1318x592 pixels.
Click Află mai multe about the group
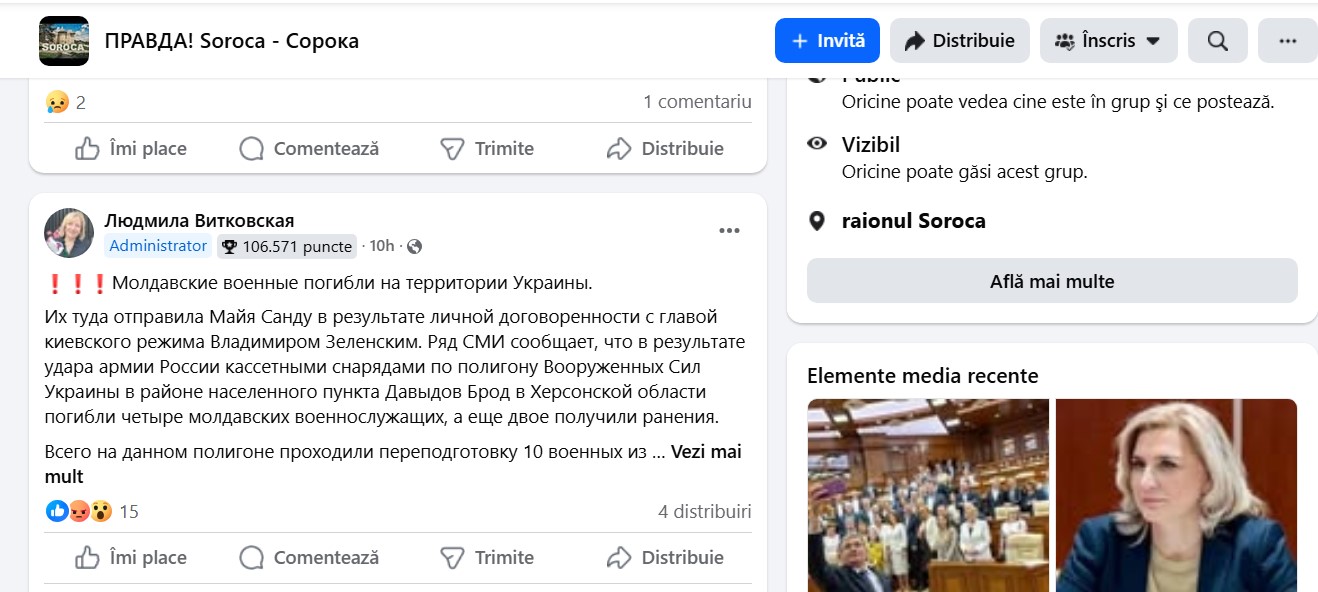pyautogui.click(x=1052, y=281)
